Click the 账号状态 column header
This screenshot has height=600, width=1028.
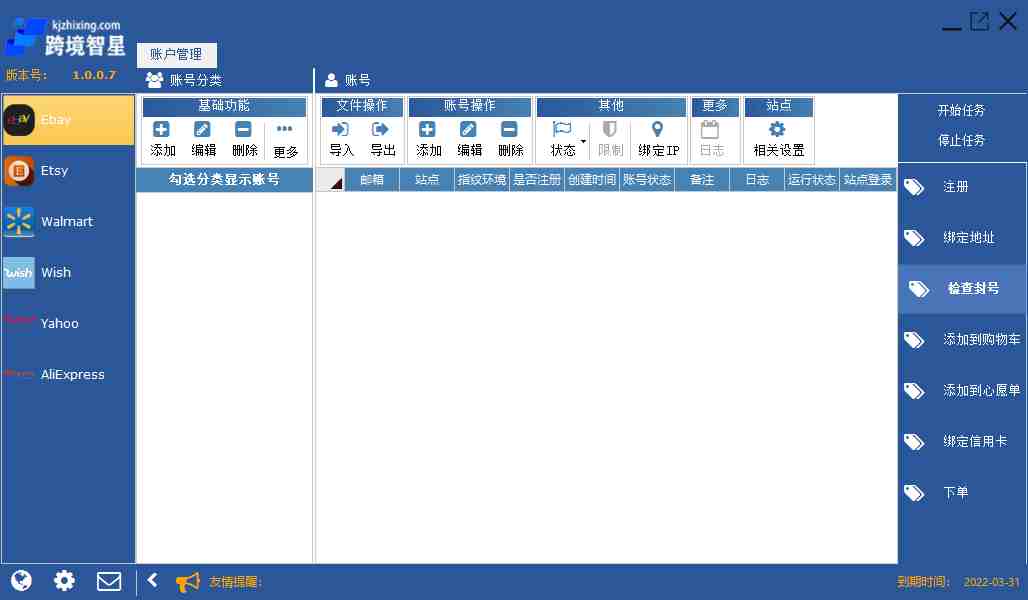tap(647, 180)
